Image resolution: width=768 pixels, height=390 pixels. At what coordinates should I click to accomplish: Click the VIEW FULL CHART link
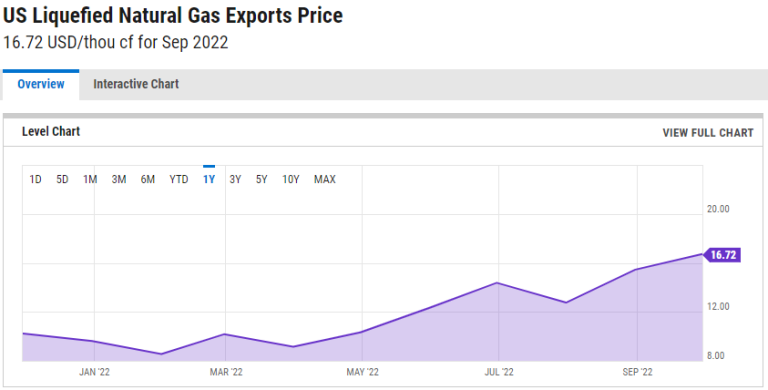[x=708, y=133]
